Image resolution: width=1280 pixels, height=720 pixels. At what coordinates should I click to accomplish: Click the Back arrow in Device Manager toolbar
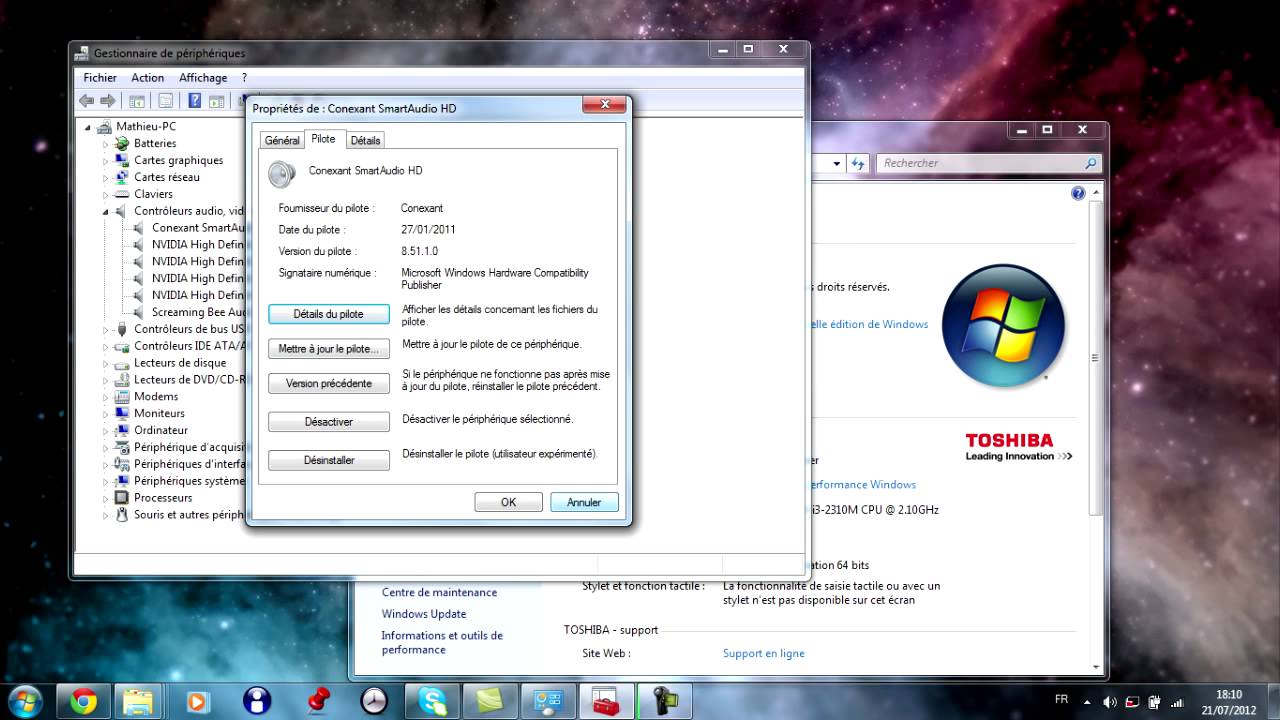pyautogui.click(x=86, y=101)
